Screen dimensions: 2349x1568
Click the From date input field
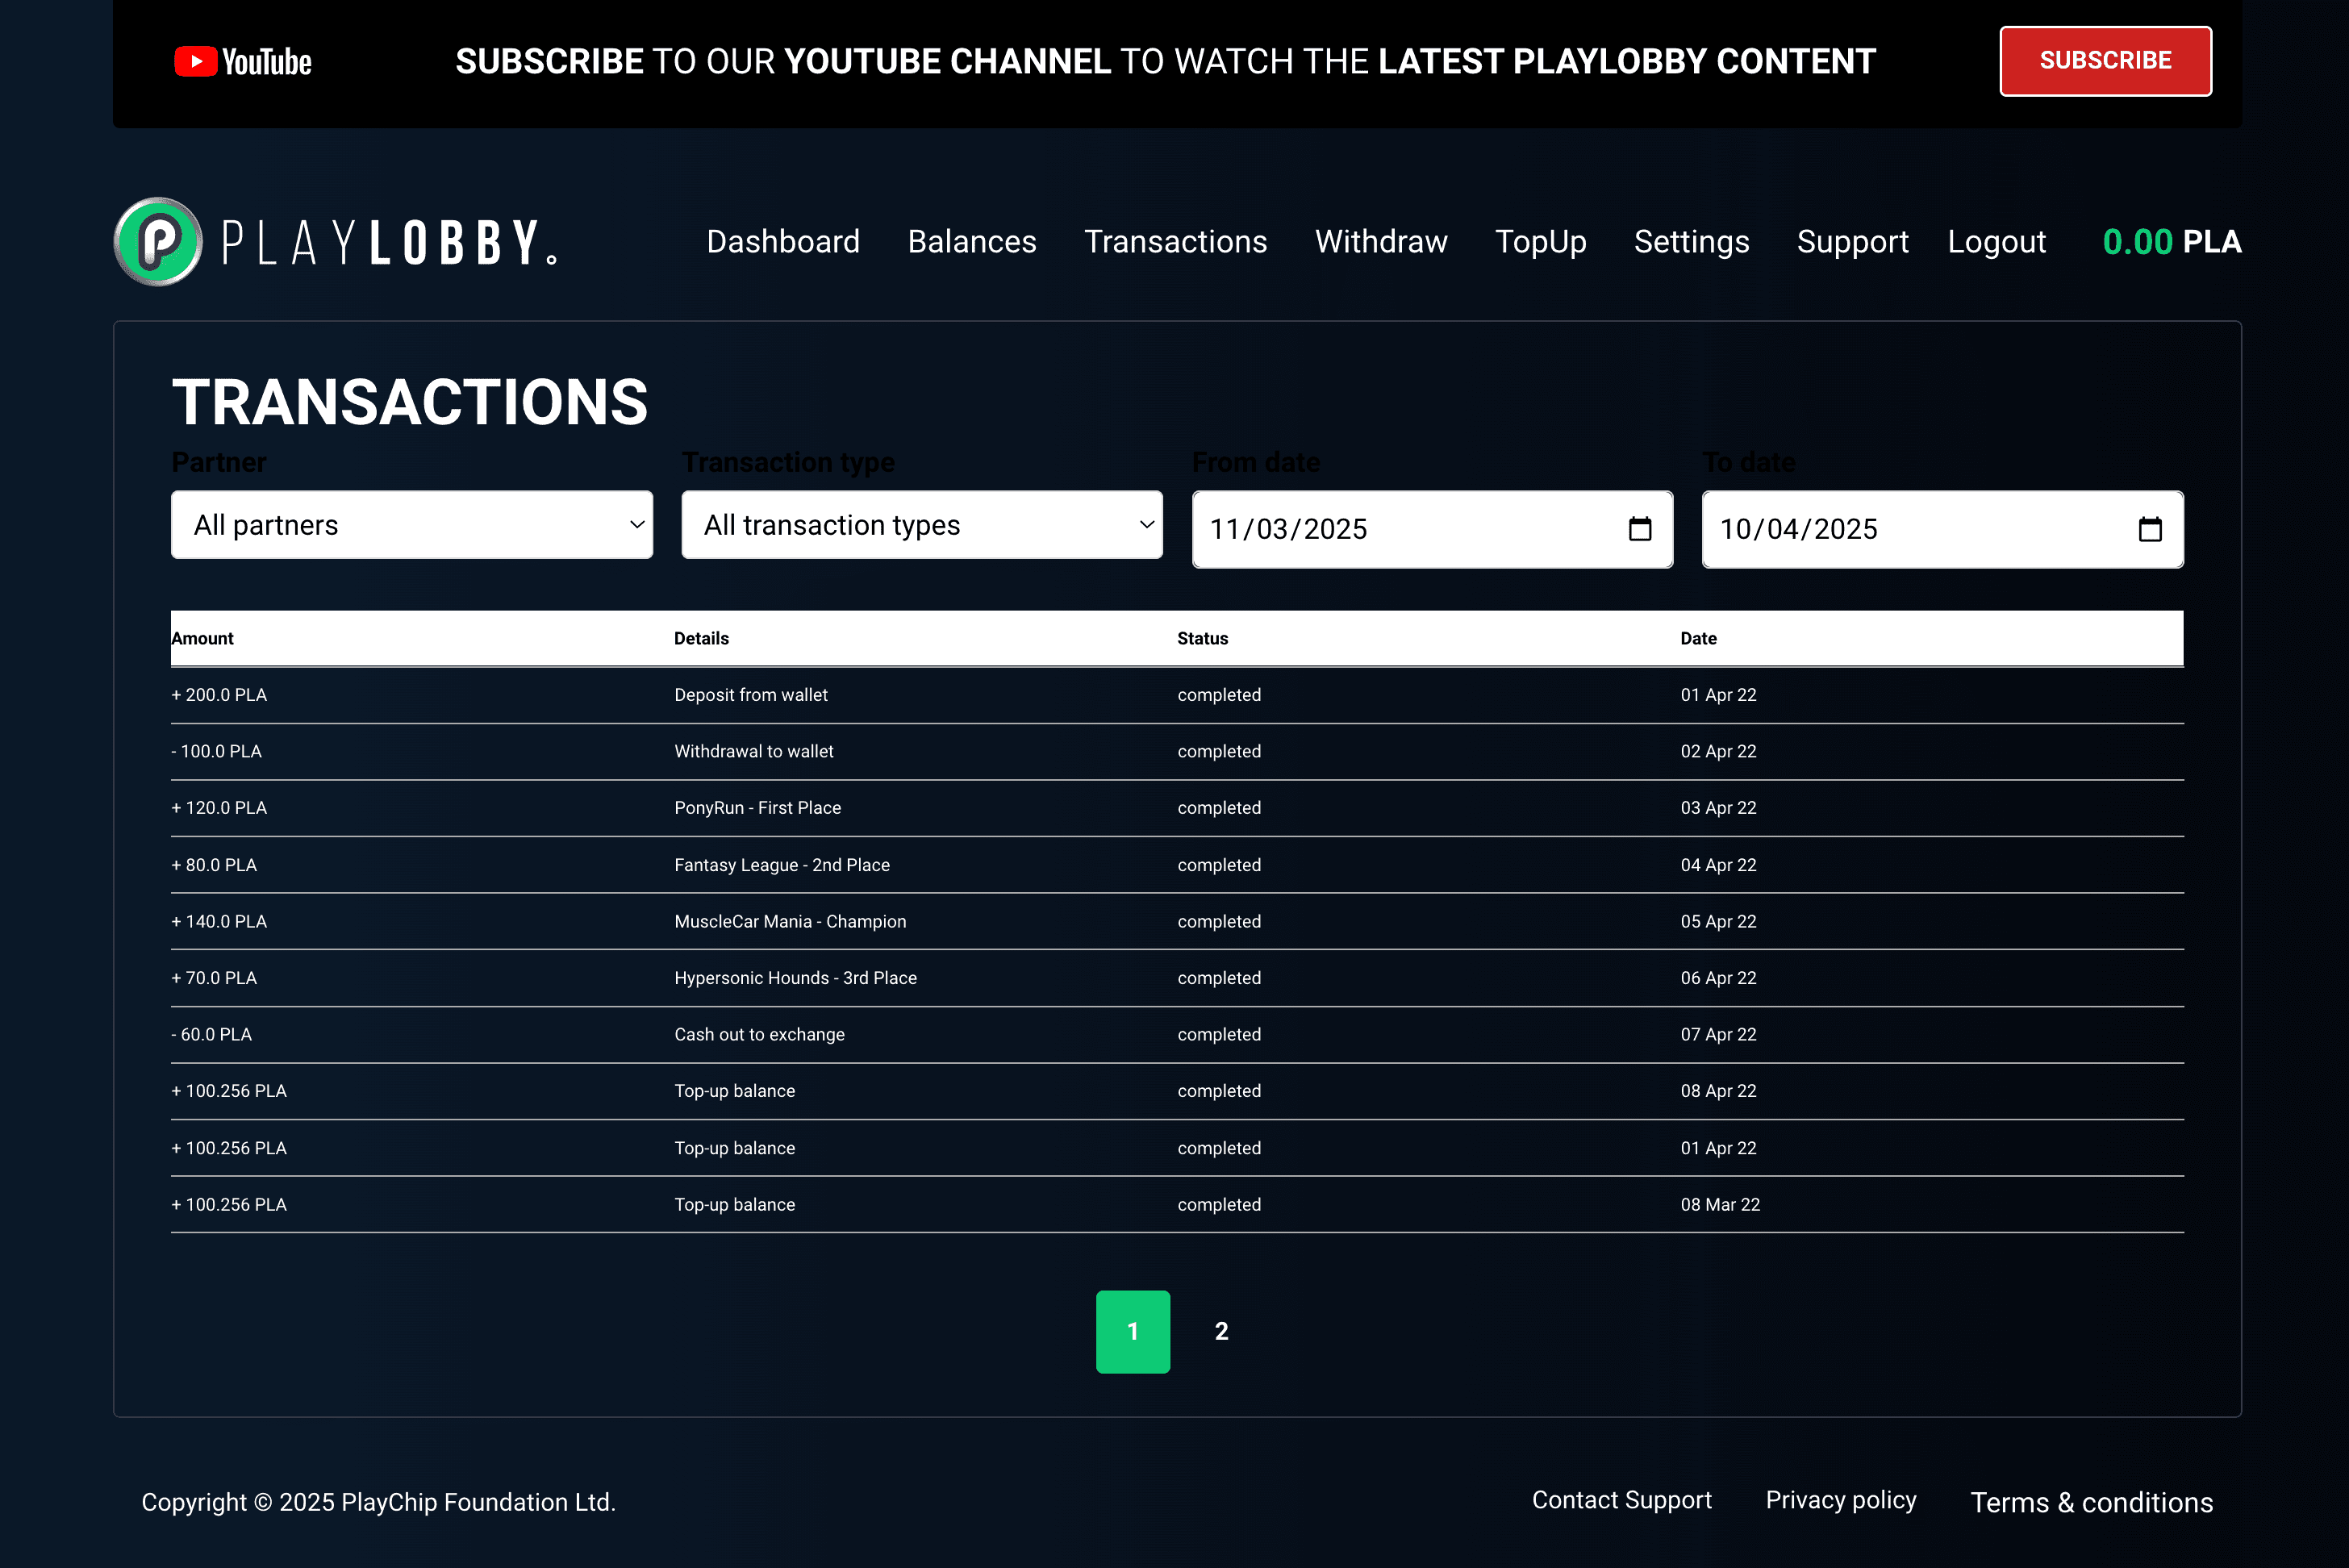click(x=1380, y=529)
